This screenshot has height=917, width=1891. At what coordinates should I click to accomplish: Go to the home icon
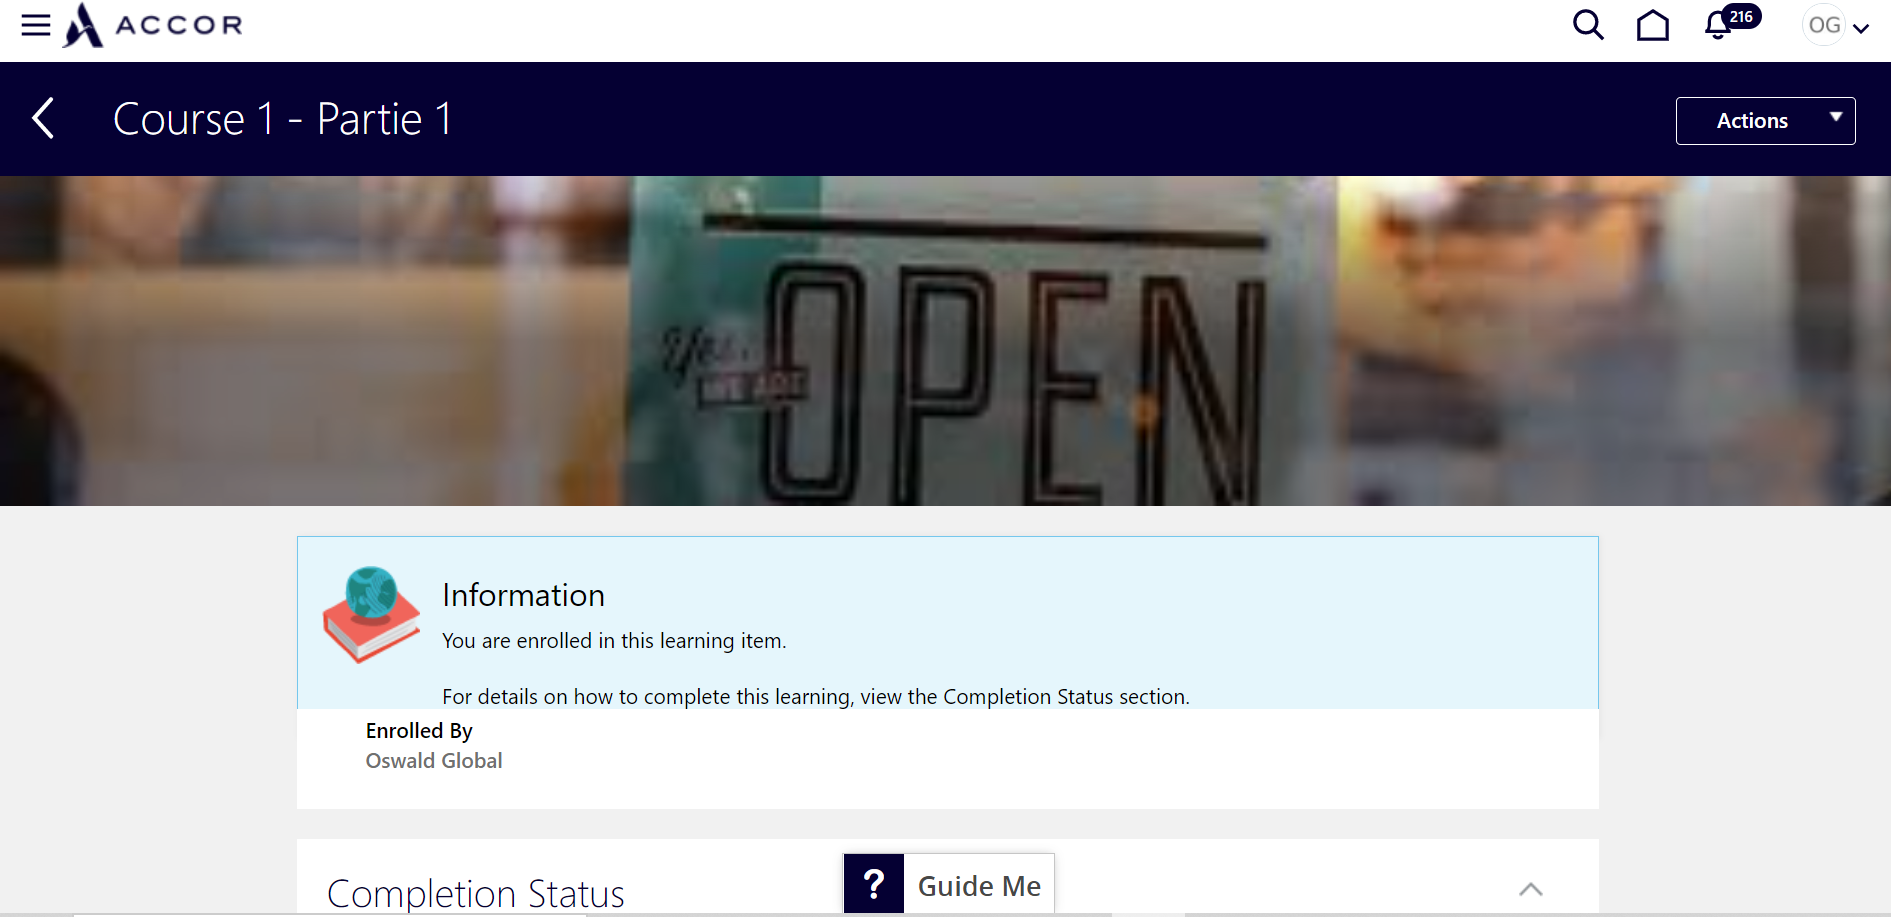pos(1653,25)
